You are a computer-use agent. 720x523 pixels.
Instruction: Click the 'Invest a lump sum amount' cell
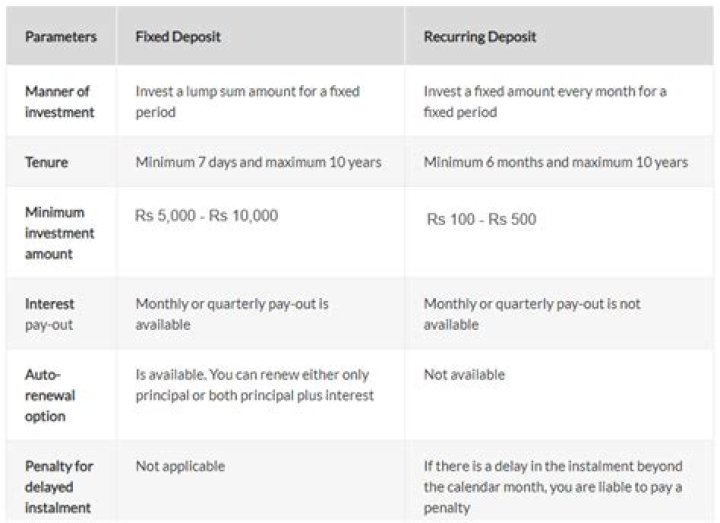[x=247, y=102]
